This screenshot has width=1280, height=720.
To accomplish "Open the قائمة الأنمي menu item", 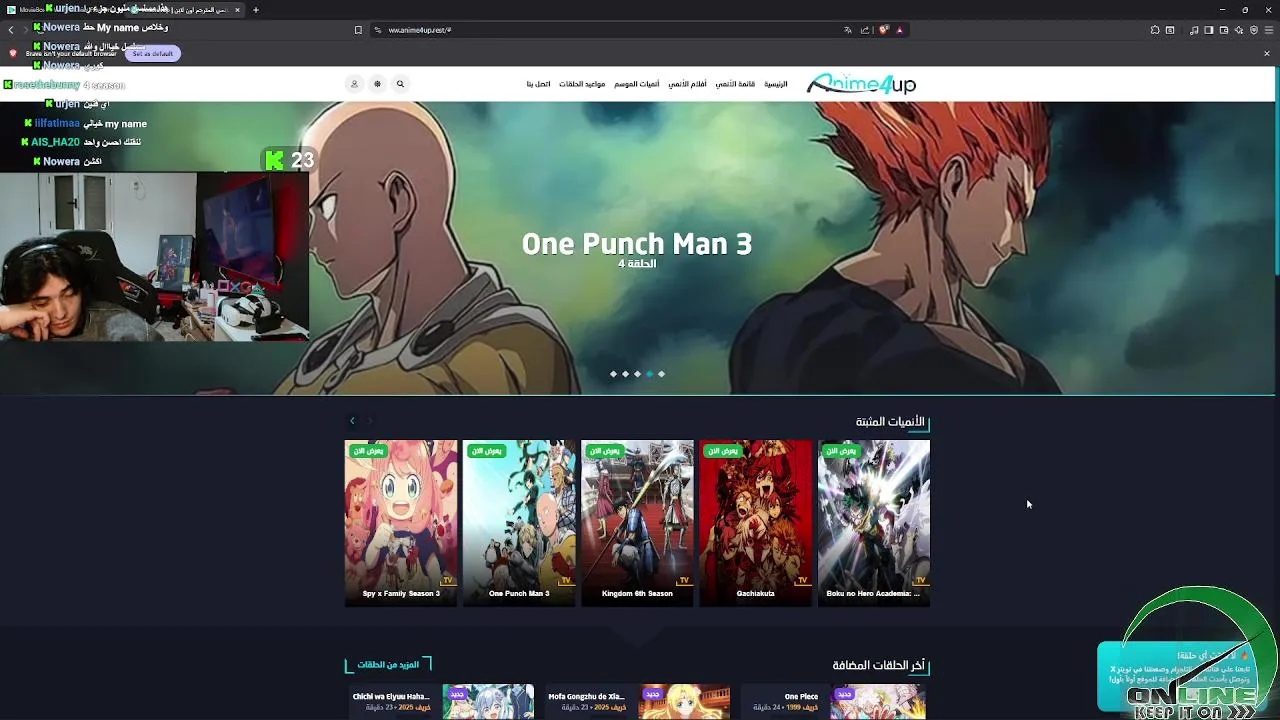I will [x=735, y=84].
